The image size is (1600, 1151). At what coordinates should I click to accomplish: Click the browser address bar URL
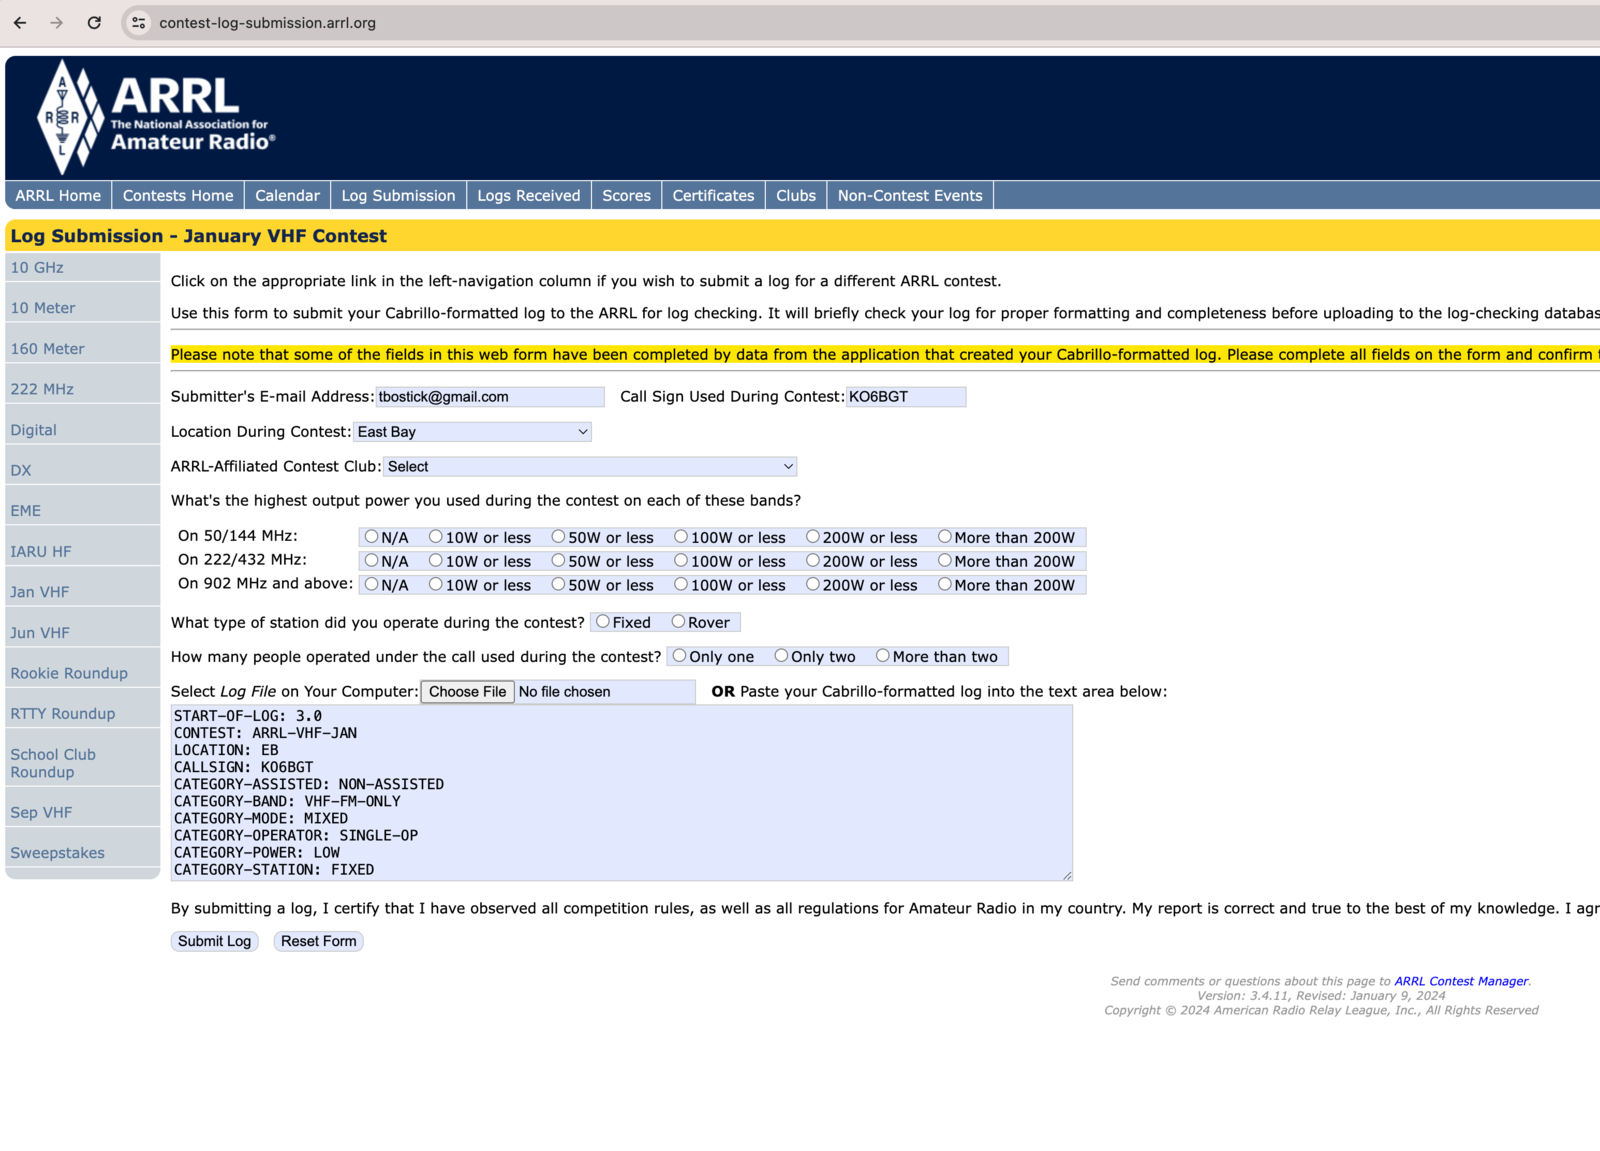pos(268,23)
